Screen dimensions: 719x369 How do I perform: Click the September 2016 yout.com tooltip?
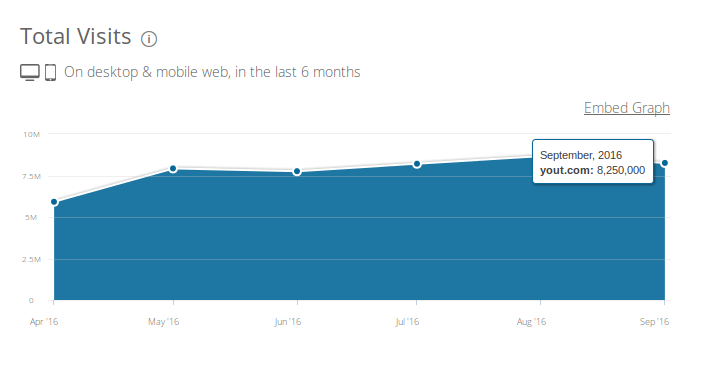pos(592,161)
